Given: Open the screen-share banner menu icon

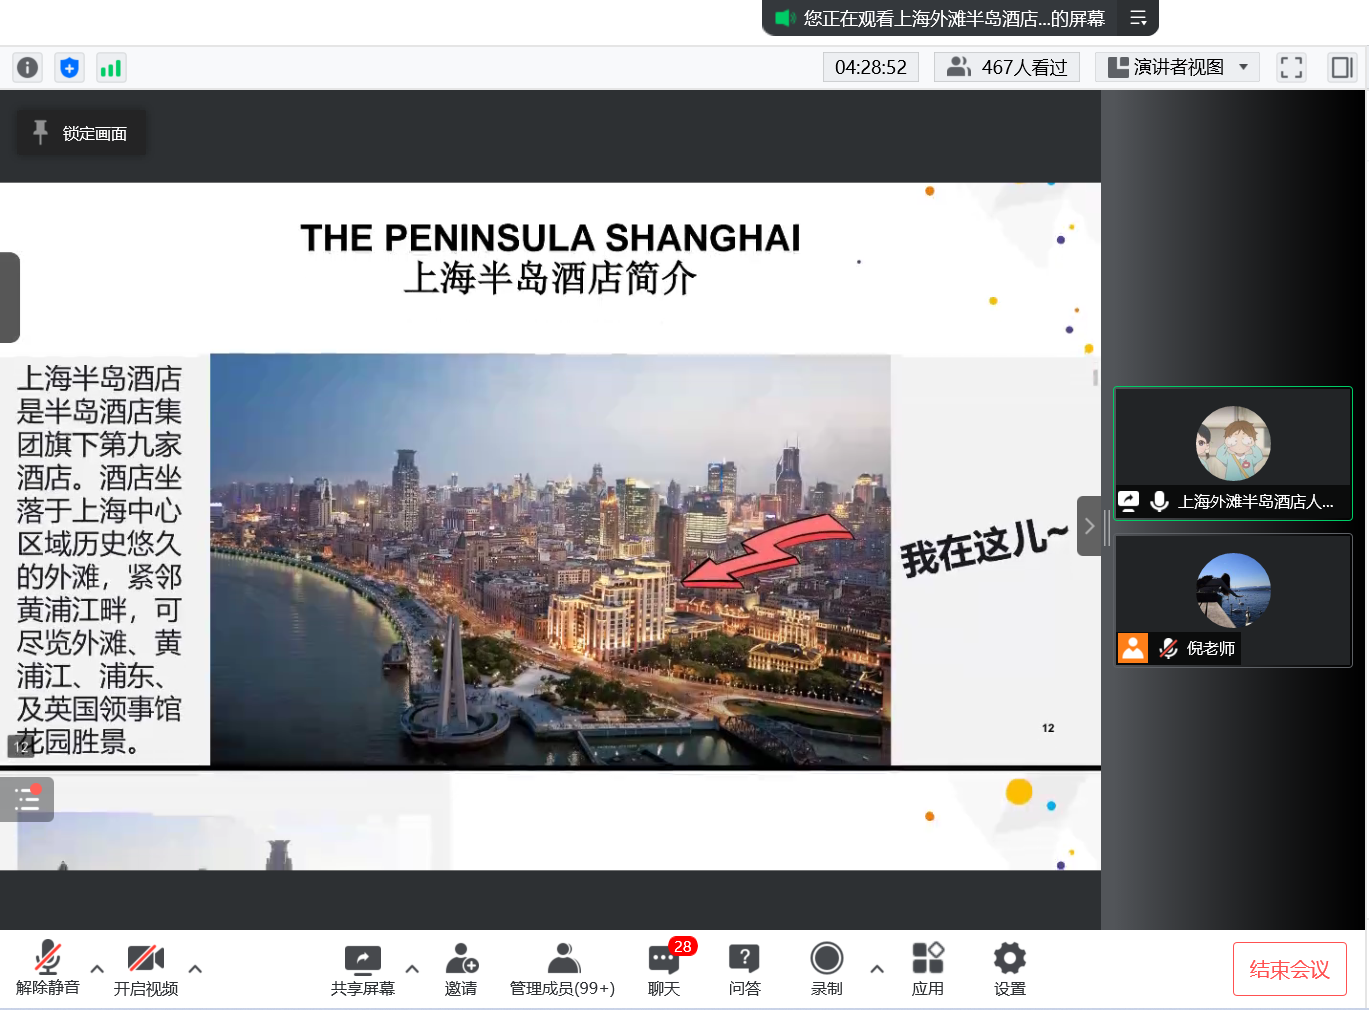Looking at the screenshot, I should point(1138,18).
